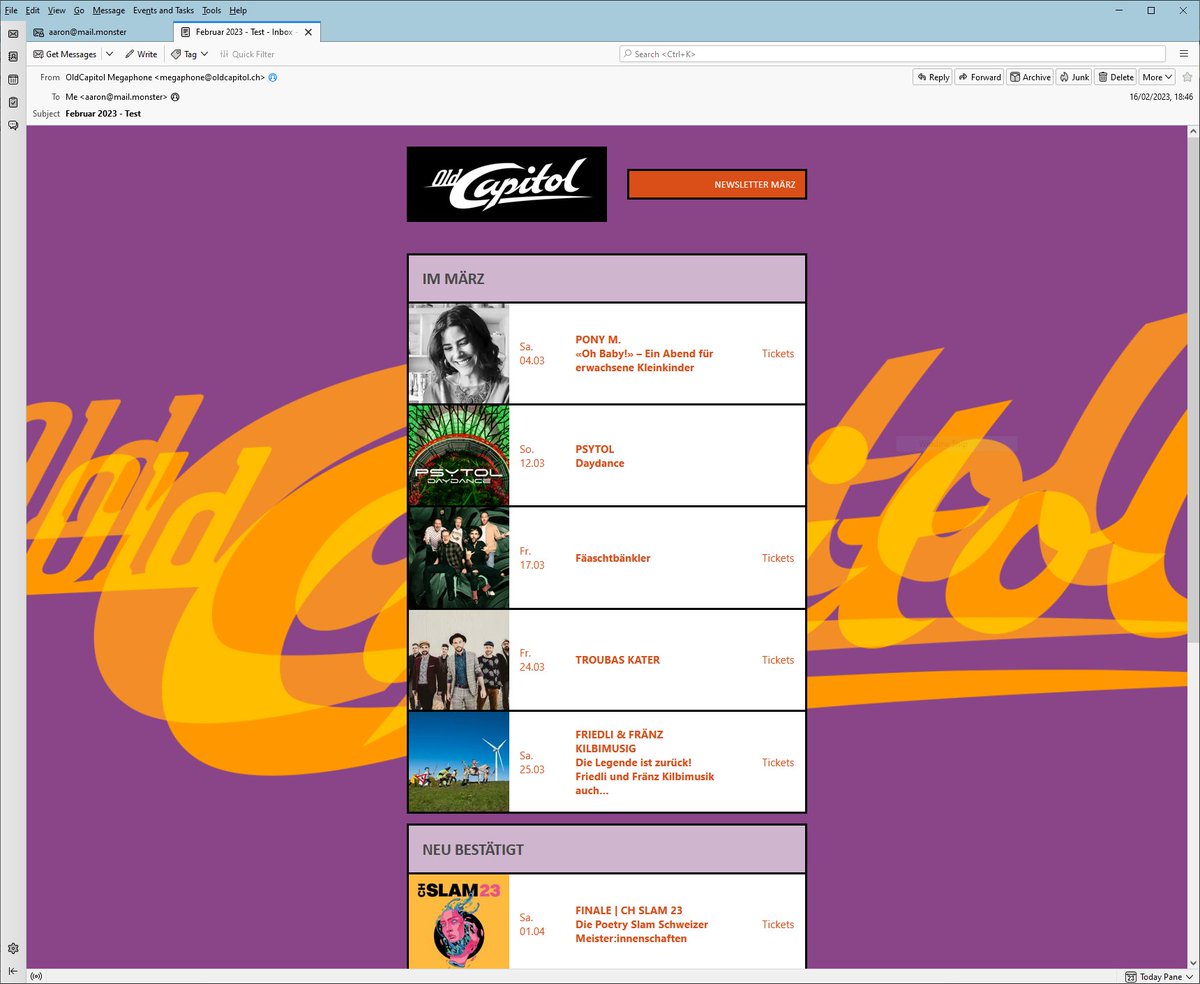Click the PONY M. portrait thumbnail
This screenshot has width=1200, height=984.
tap(459, 354)
